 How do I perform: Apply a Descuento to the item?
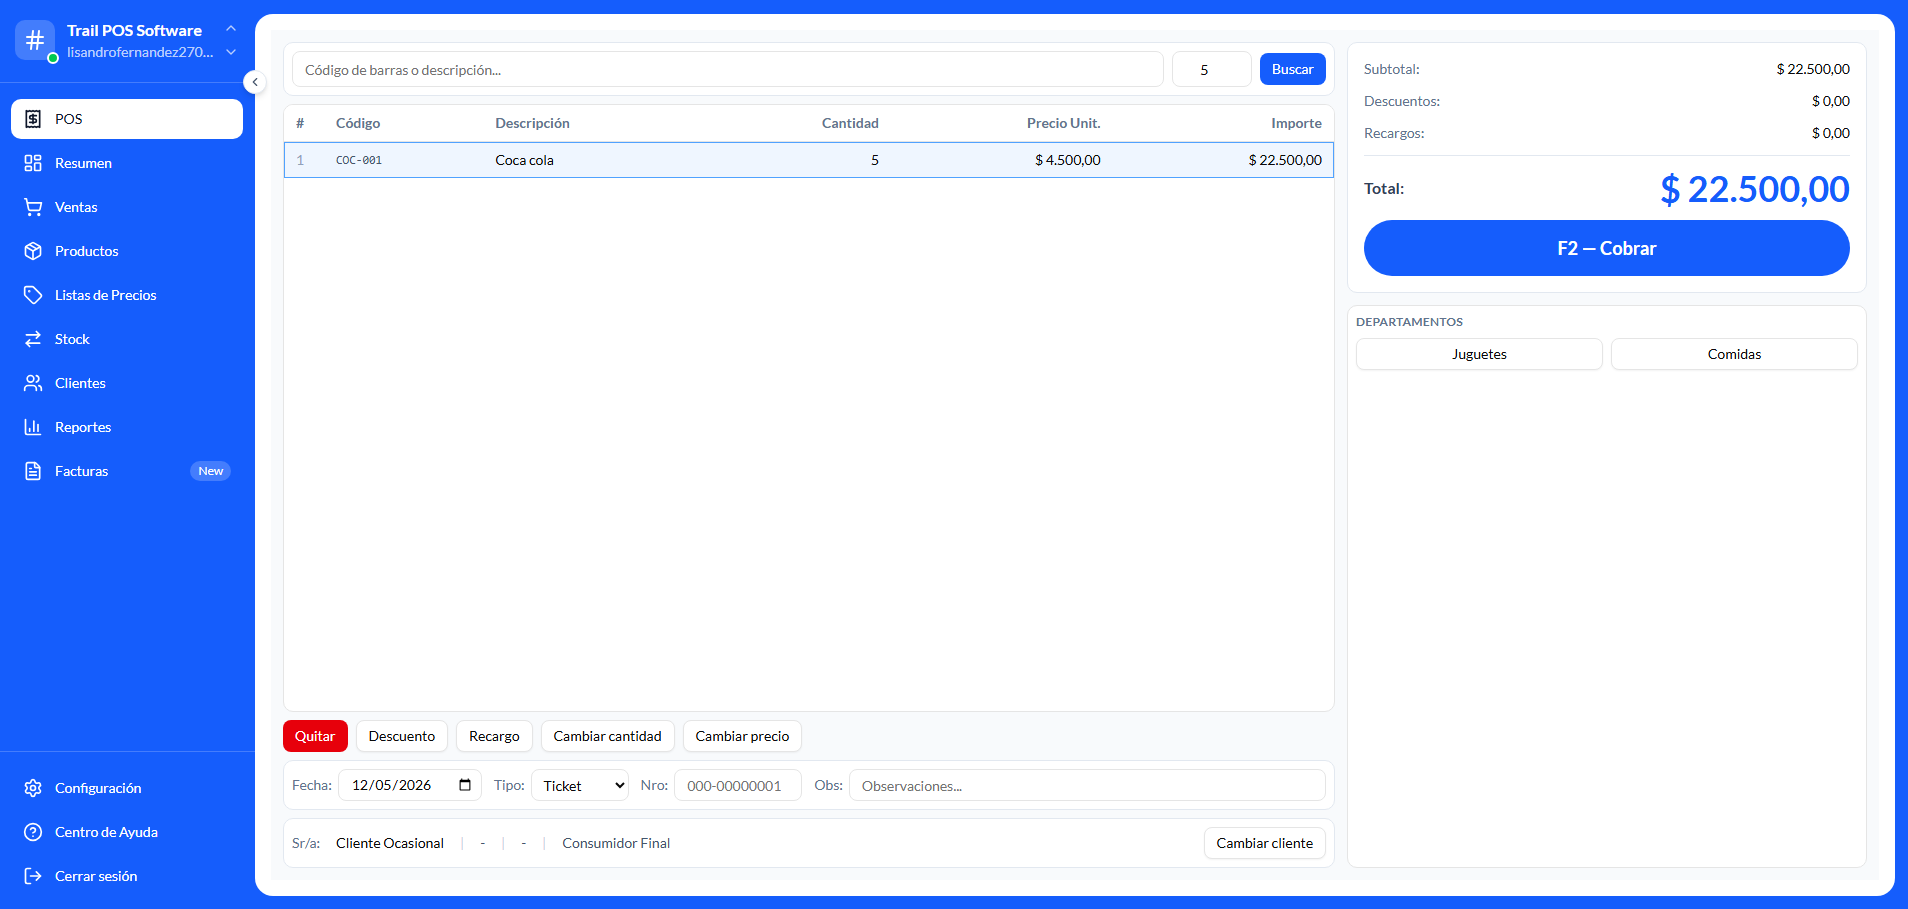[402, 736]
